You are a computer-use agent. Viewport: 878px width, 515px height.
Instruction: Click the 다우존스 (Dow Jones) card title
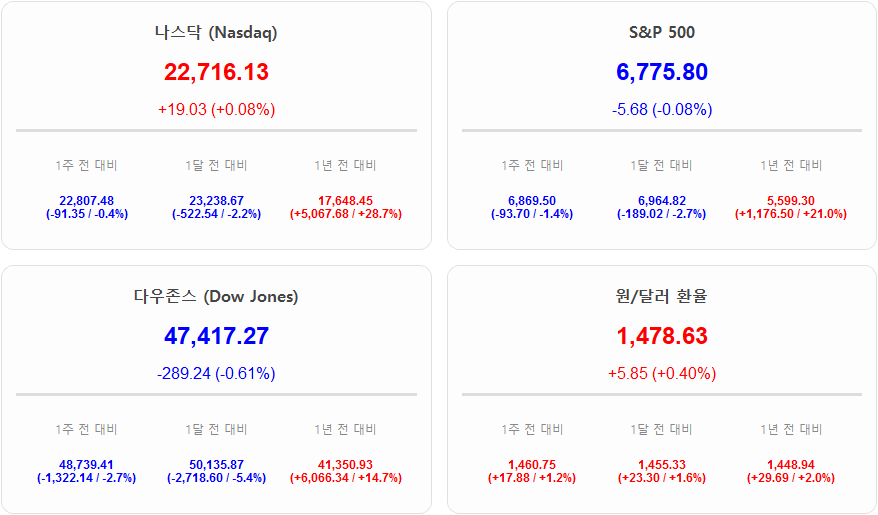[x=216, y=296]
